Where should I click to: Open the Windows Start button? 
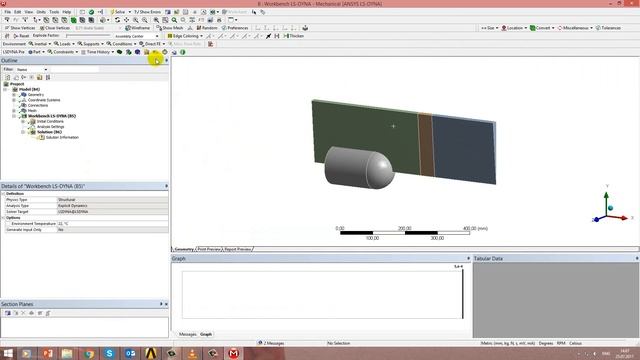point(7,353)
